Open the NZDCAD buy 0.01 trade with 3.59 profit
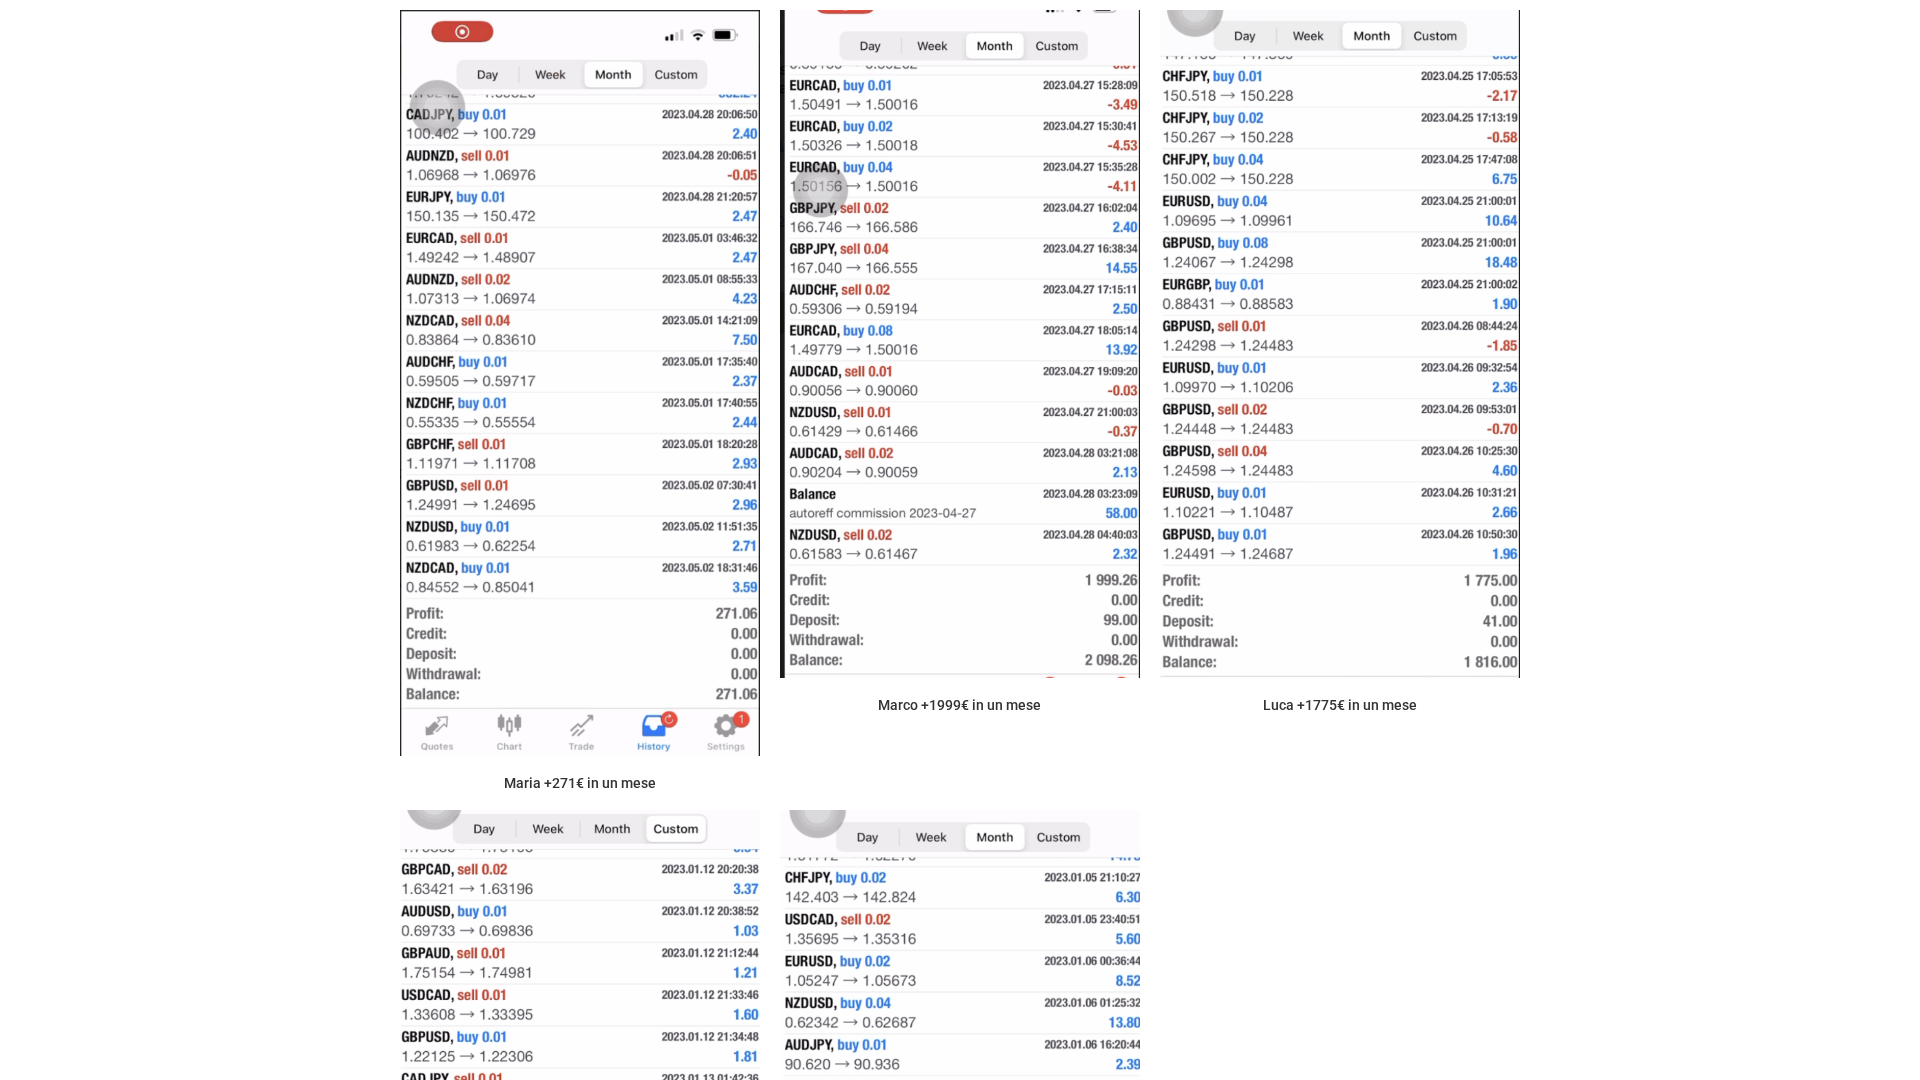The image size is (1920, 1080). pyautogui.click(x=581, y=577)
